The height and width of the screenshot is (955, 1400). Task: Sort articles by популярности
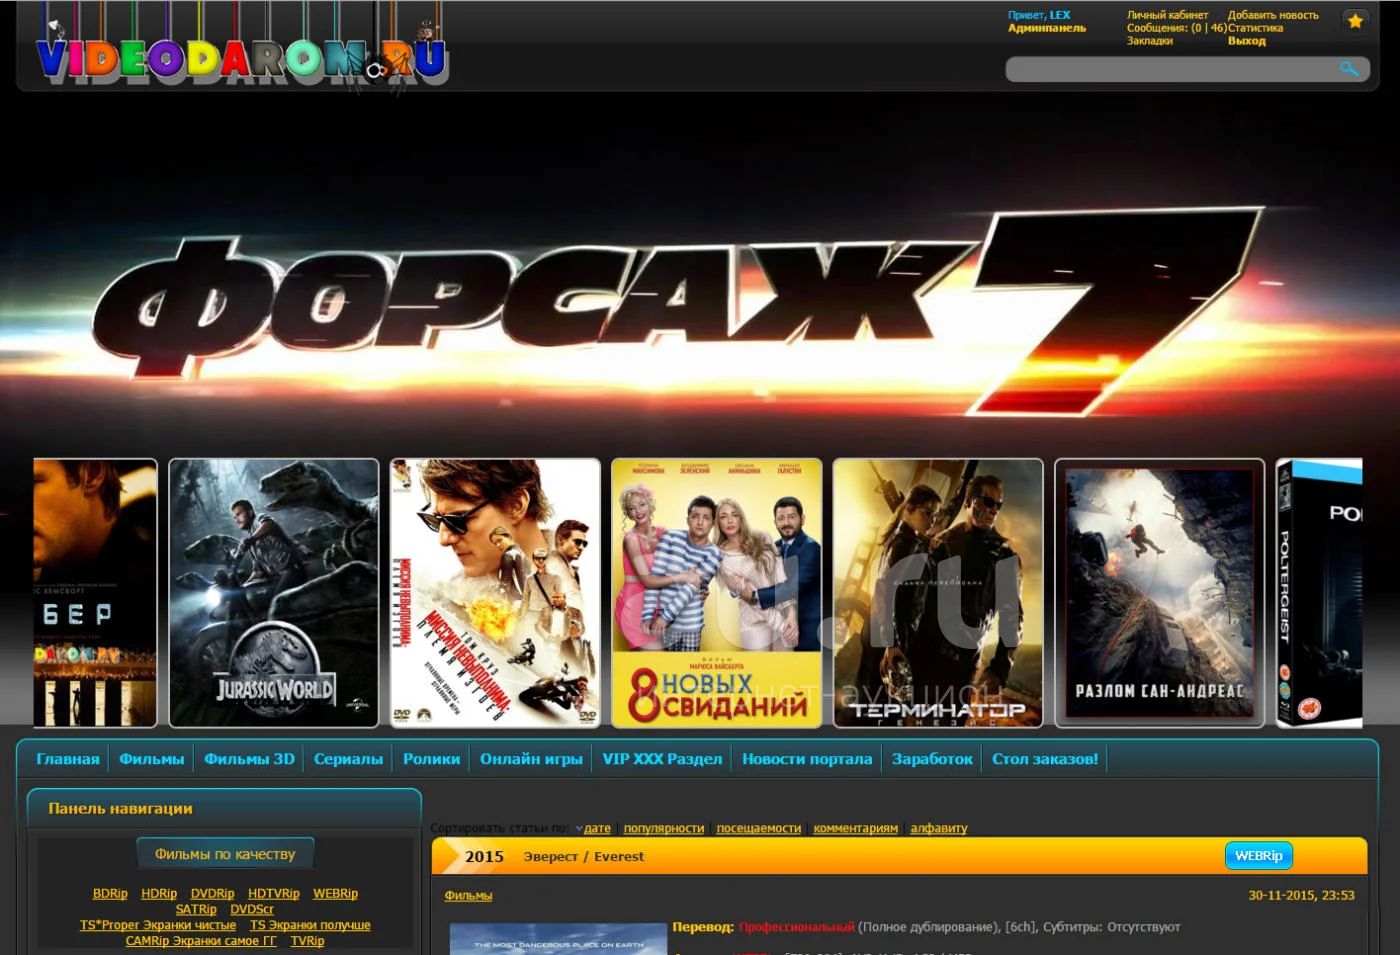[663, 828]
